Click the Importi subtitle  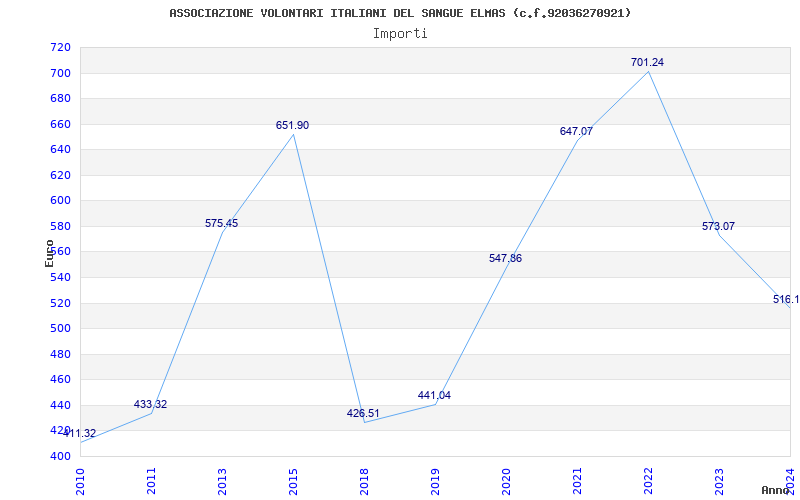click(400, 34)
